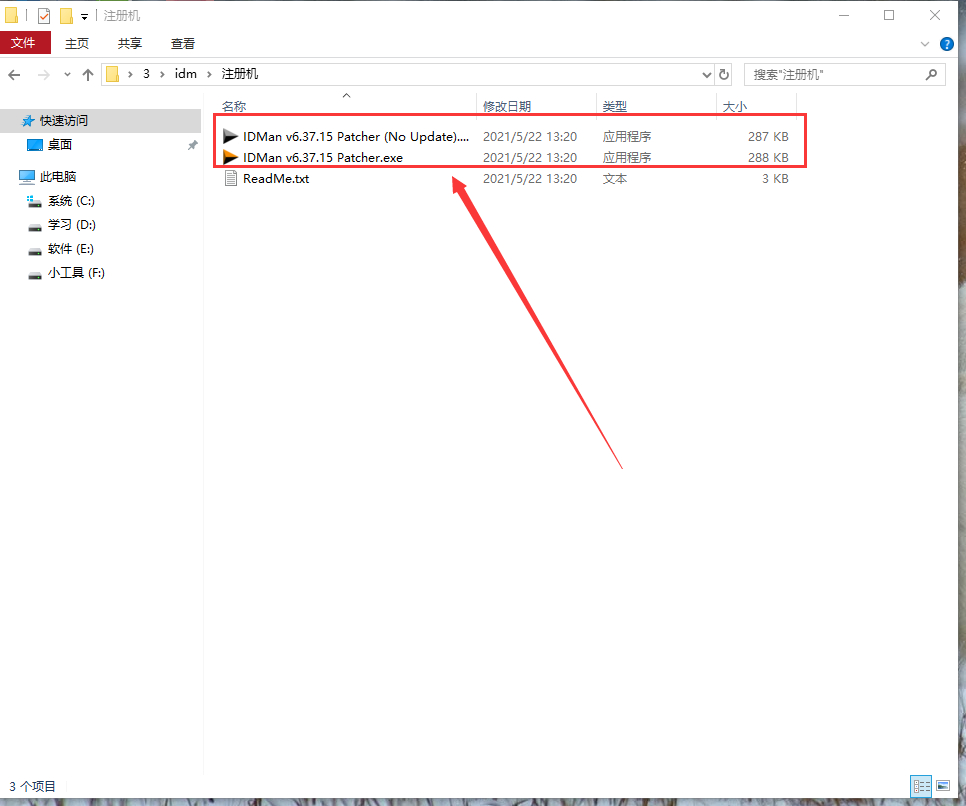Maximize the 注册机 window
This screenshot has height=806, width=966.
889,15
